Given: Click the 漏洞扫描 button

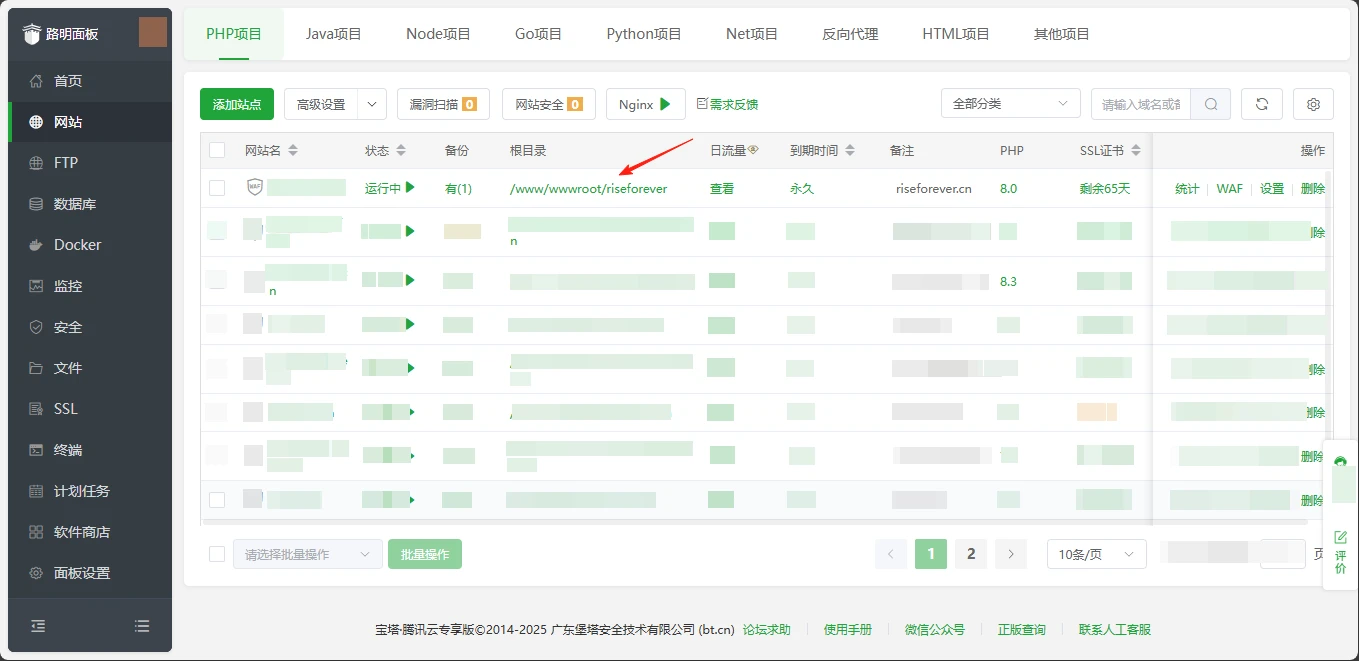Looking at the screenshot, I should 443,104.
